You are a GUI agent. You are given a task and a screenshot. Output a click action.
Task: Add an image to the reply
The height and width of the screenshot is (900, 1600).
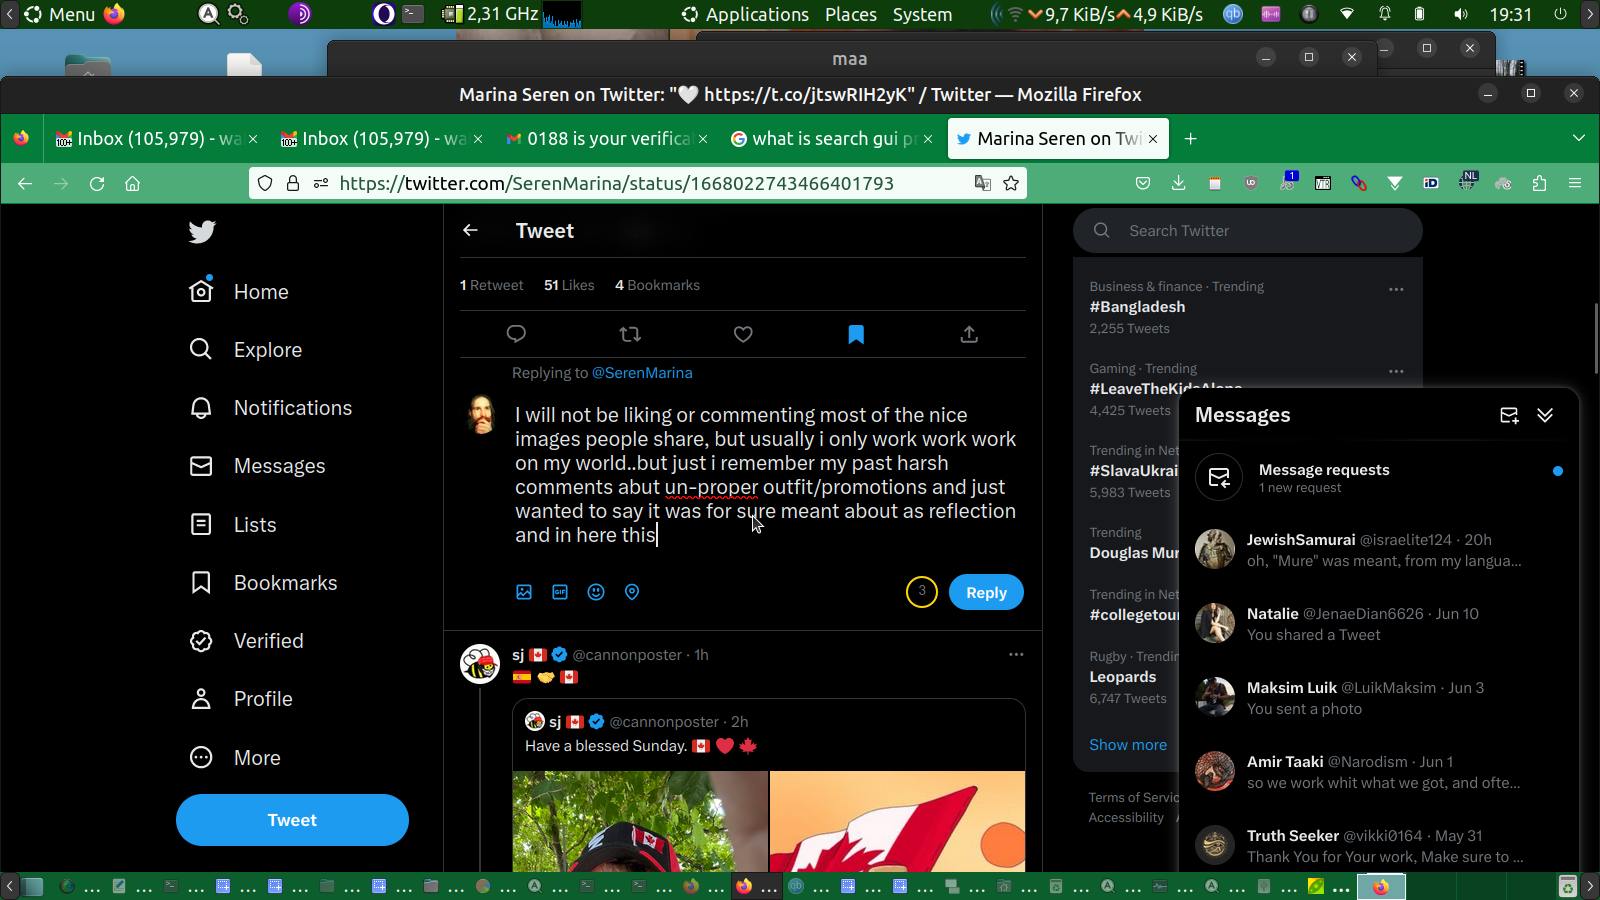[524, 592]
